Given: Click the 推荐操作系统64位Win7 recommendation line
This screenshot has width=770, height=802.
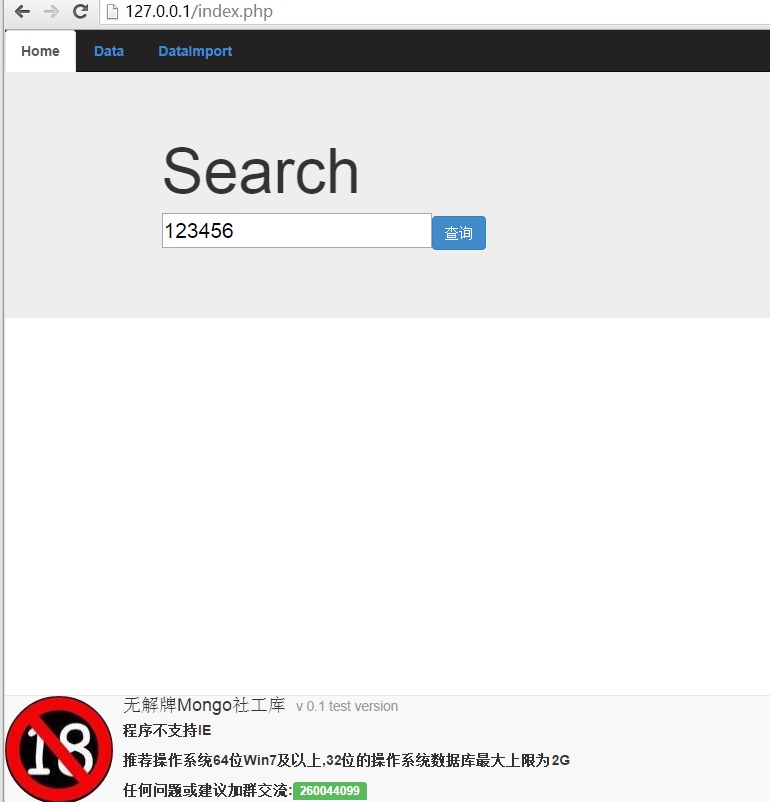Looking at the screenshot, I should pyautogui.click(x=346, y=760).
